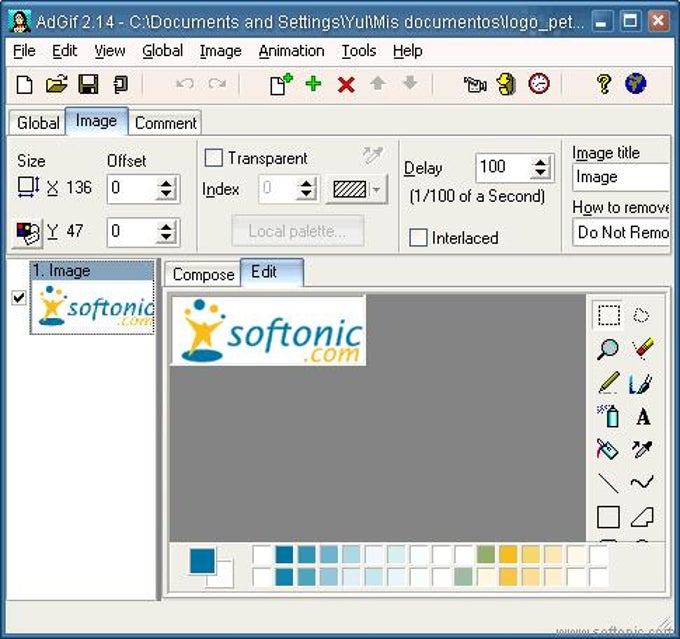Select the text A tool
680x639 pixels.
tap(643, 417)
